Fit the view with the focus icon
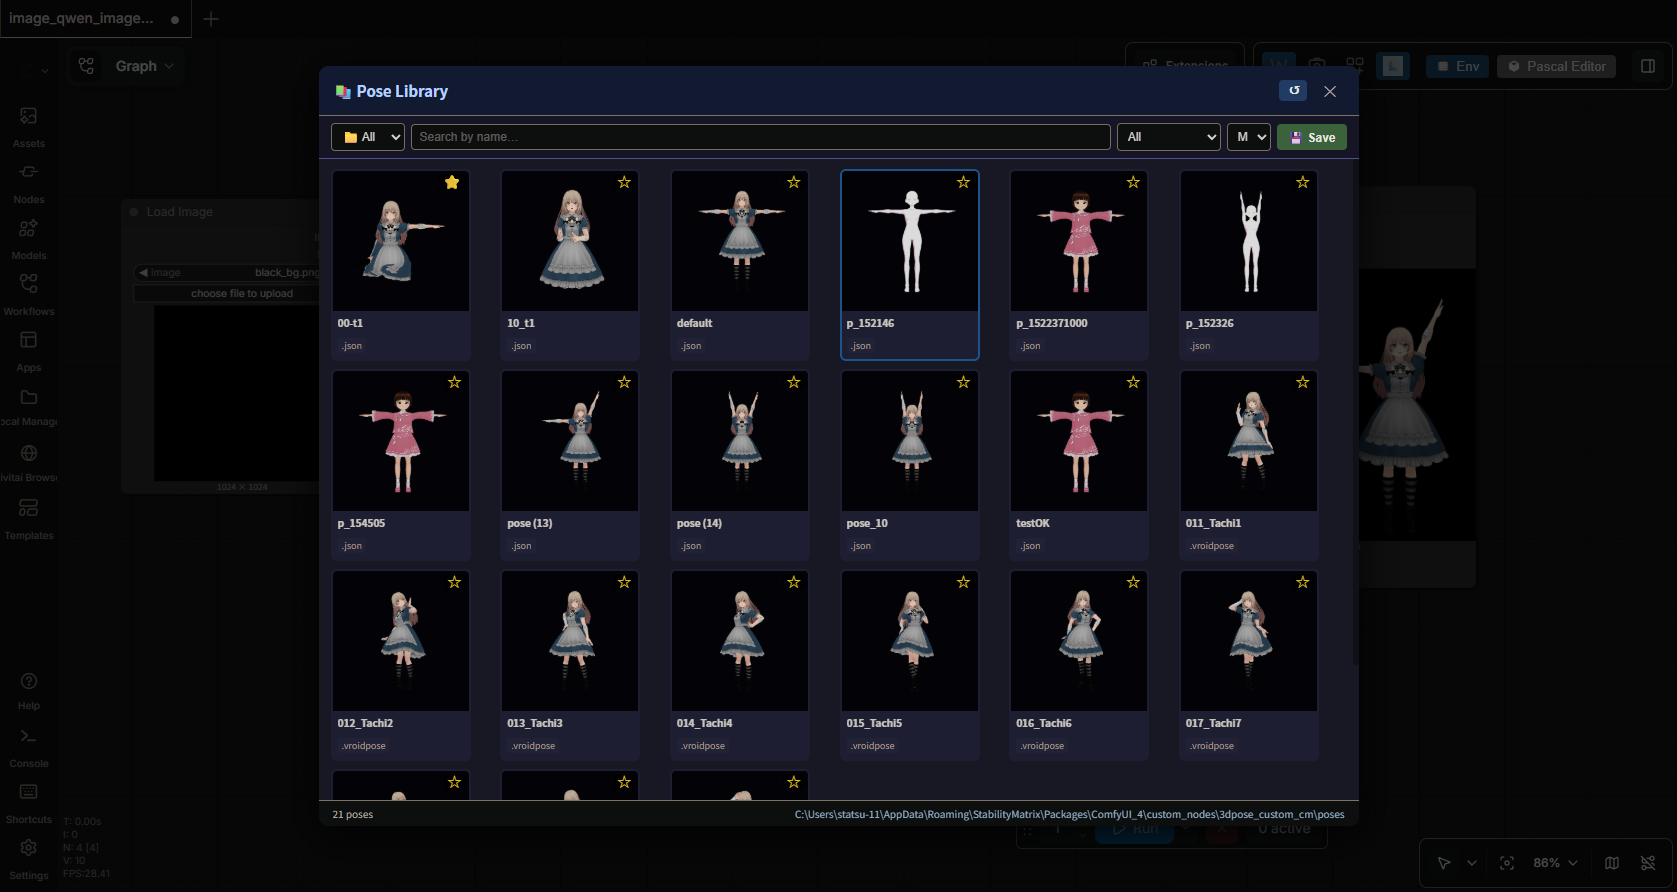 click(x=1507, y=863)
